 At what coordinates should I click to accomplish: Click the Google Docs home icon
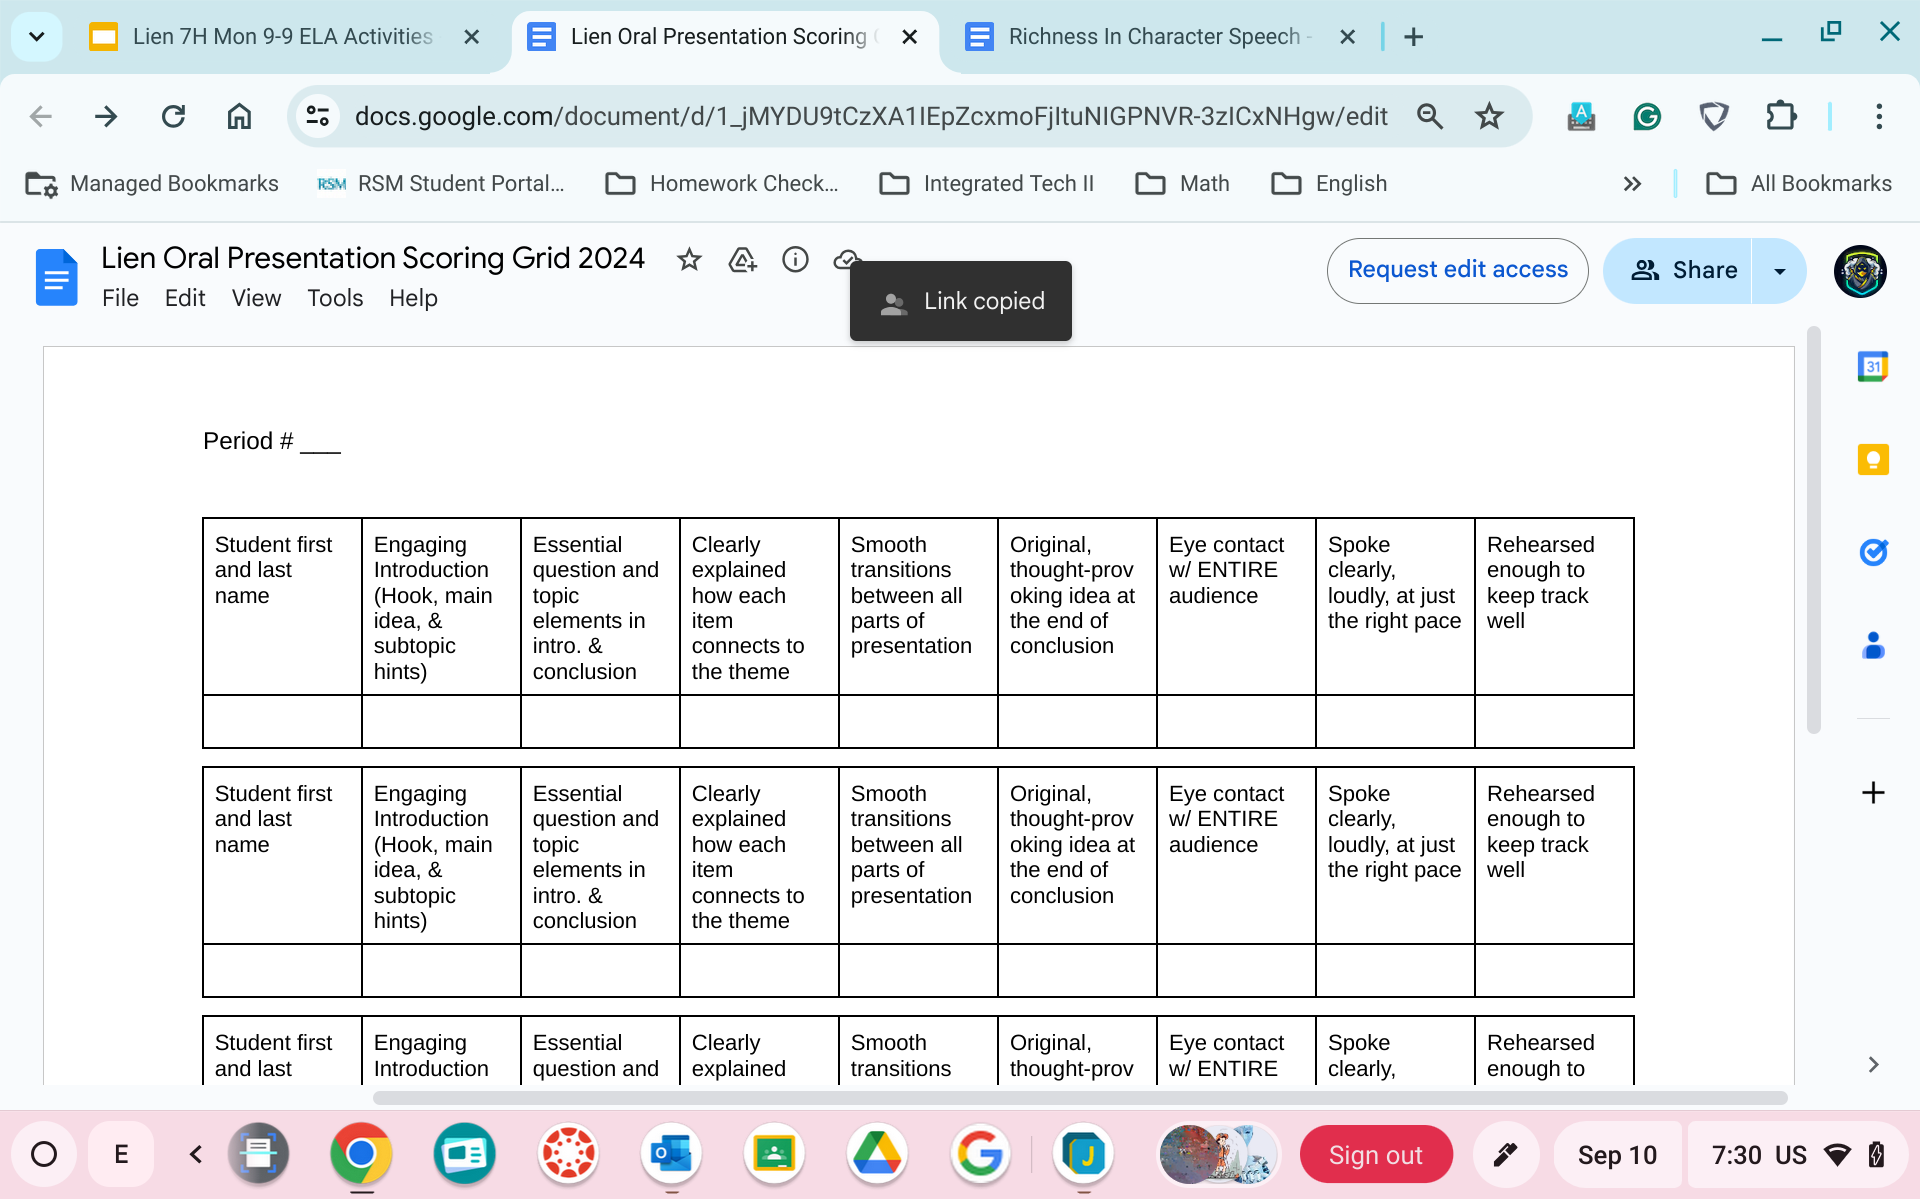[x=56, y=277]
